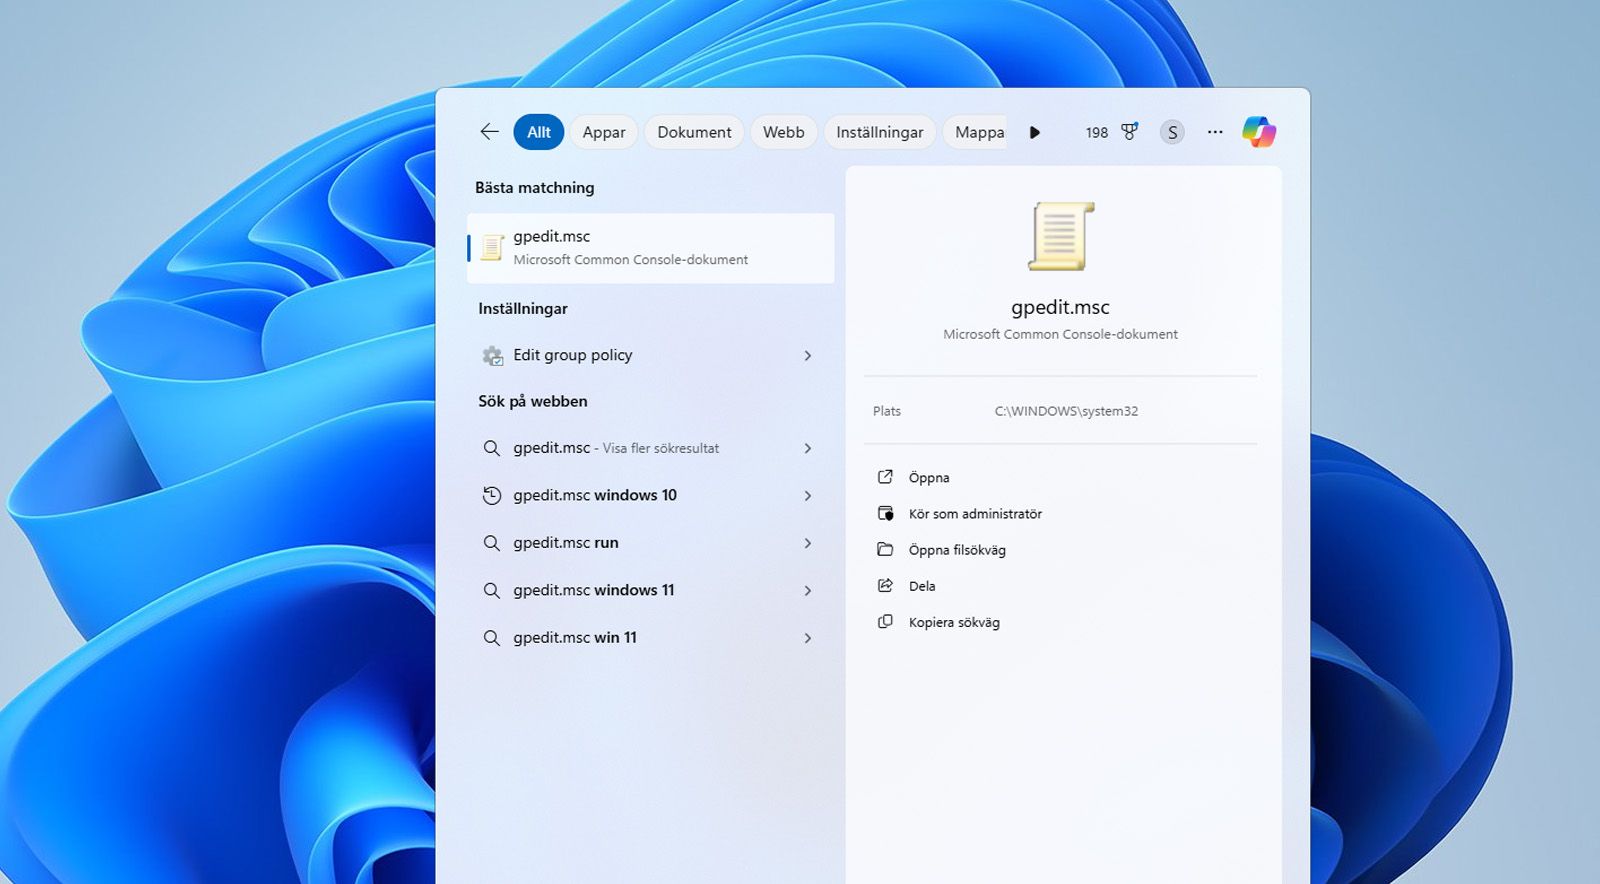Screen dimensions: 1600x884
Task: Choose Dela to share the file
Action: coord(922,586)
